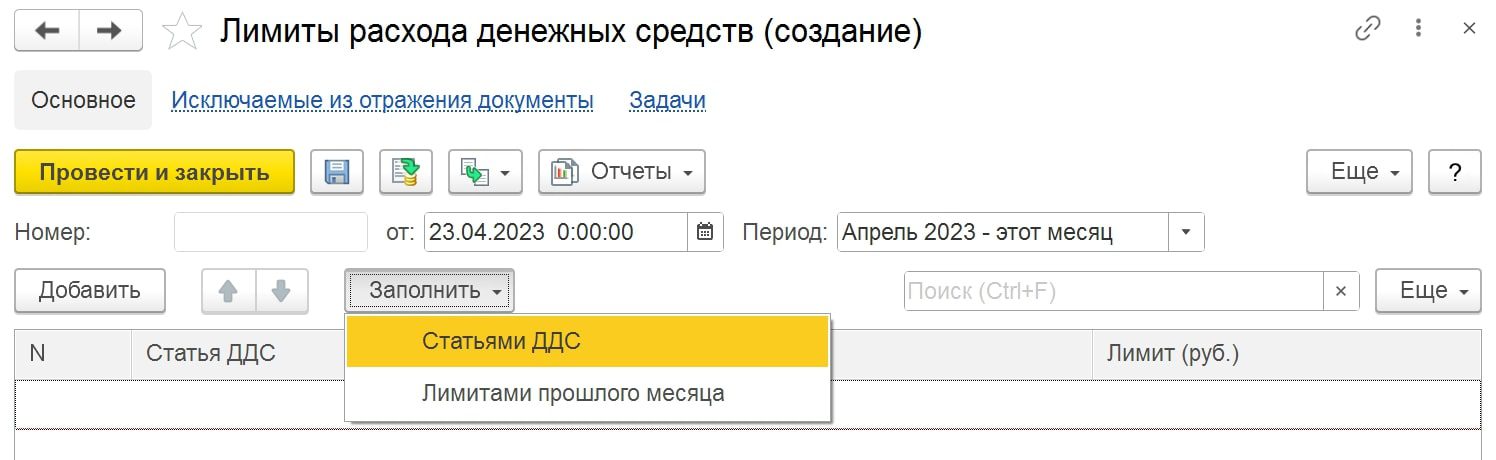Add document to favorites star
The width and height of the screenshot is (1496, 460).
pos(181,32)
